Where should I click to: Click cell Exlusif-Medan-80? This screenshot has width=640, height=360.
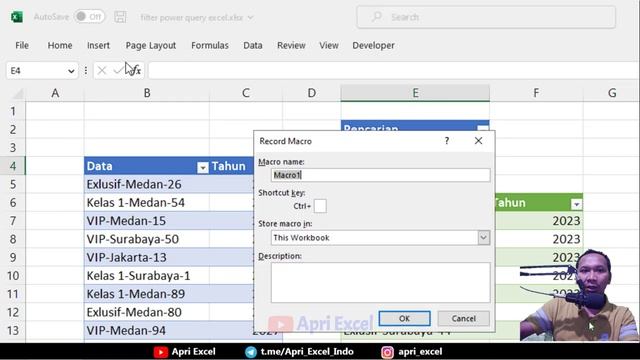click(x=147, y=312)
